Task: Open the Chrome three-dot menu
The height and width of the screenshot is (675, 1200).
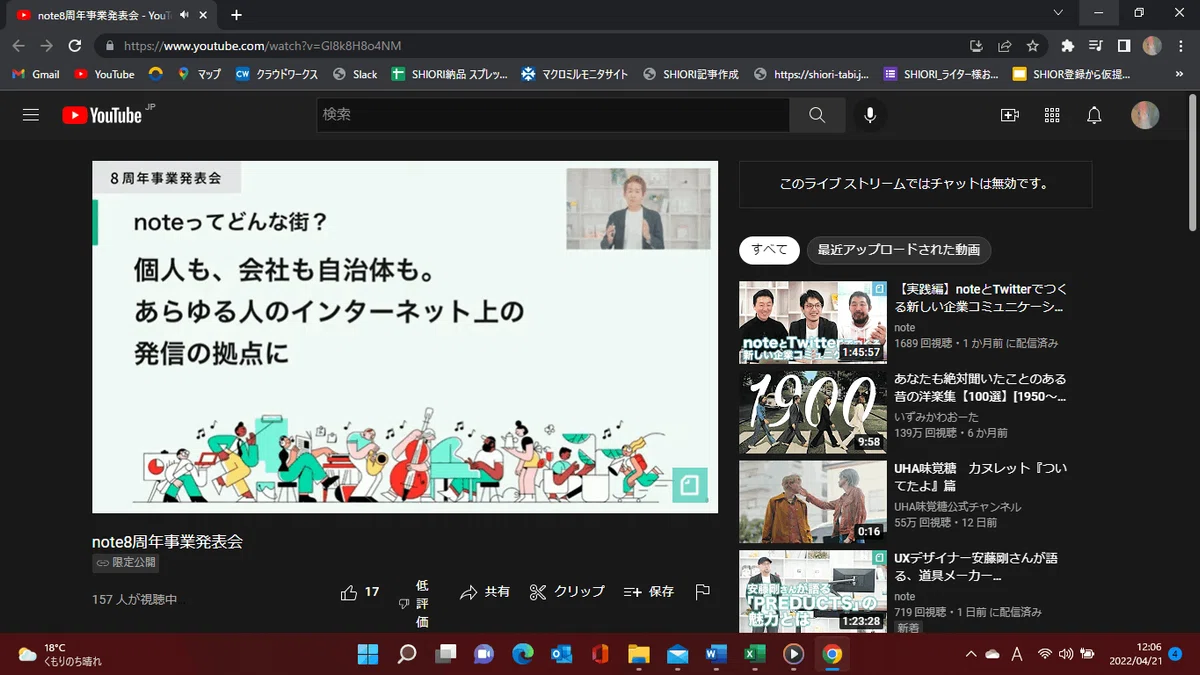Action: coord(1181,46)
